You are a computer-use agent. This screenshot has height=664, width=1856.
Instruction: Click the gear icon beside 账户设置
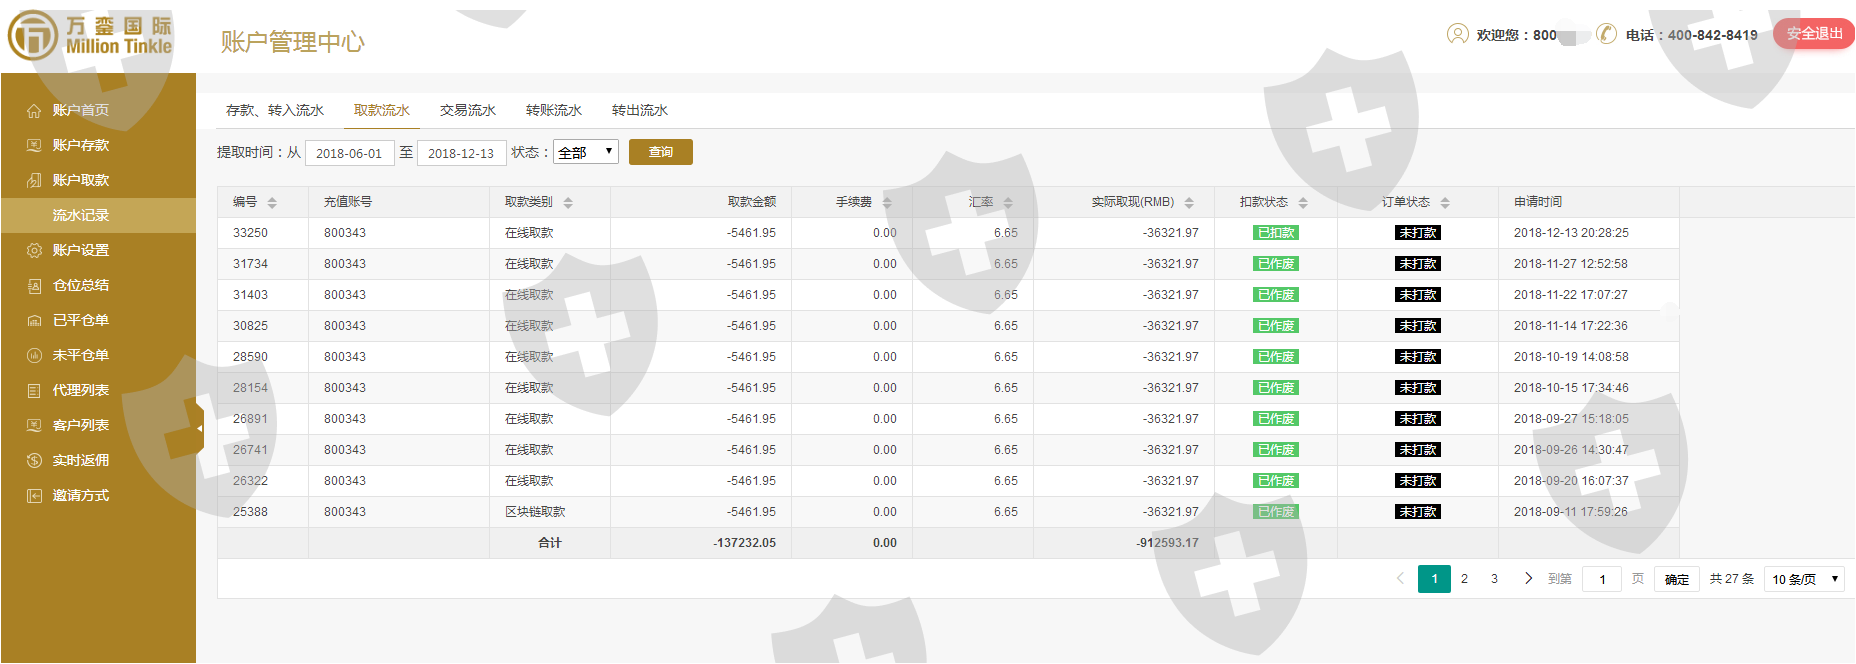[x=34, y=251]
